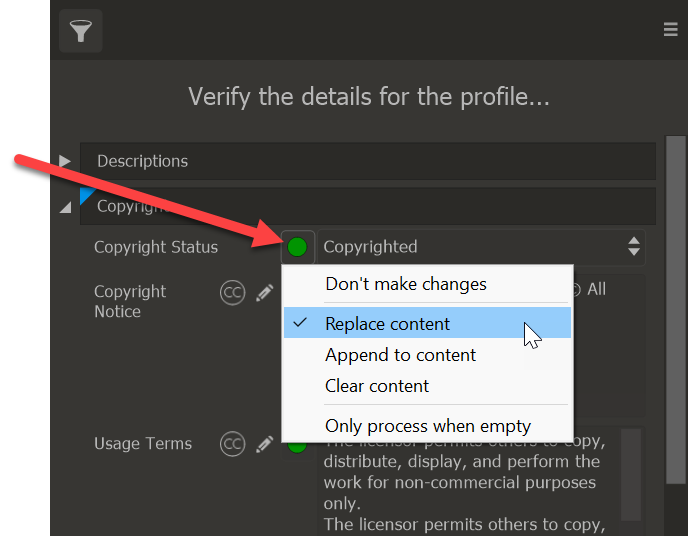Click pencil edit icon beside Copyright Notice

click(x=265, y=293)
